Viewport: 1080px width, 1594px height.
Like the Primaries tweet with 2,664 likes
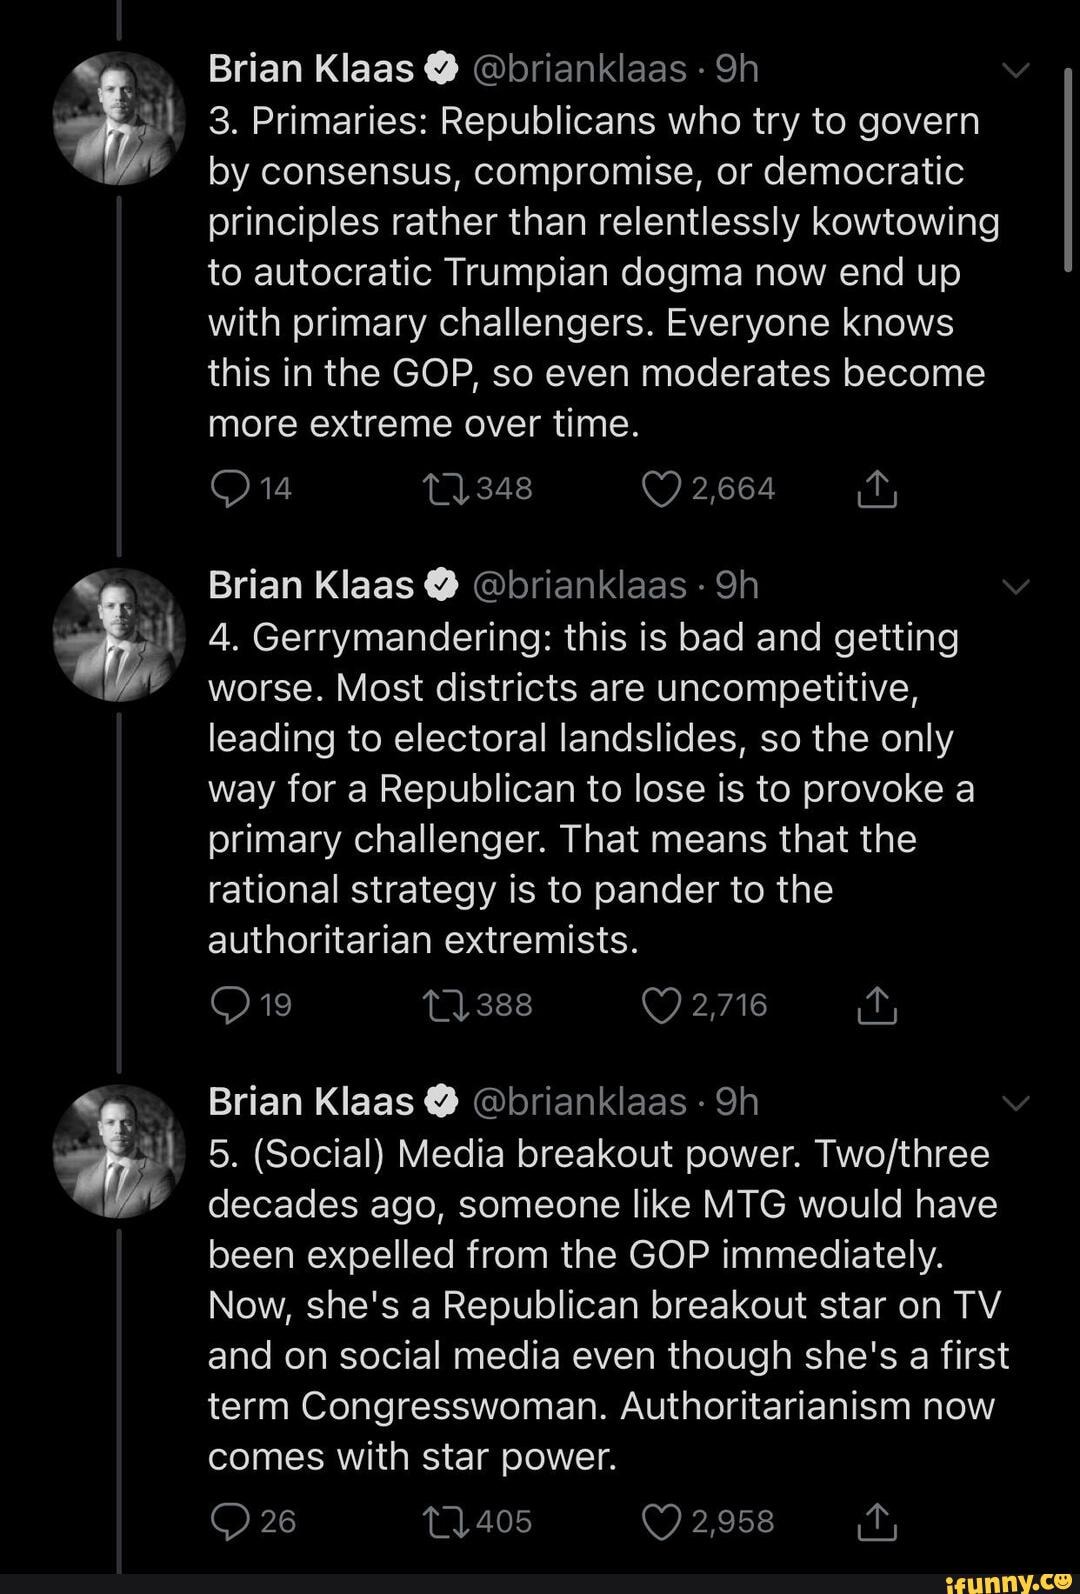(660, 489)
